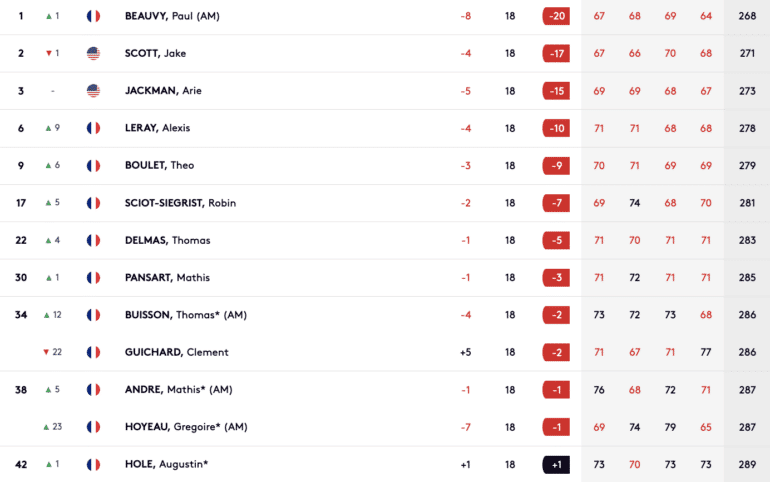
Task: Click the red -20 total score badge
Action: [x=556, y=16]
